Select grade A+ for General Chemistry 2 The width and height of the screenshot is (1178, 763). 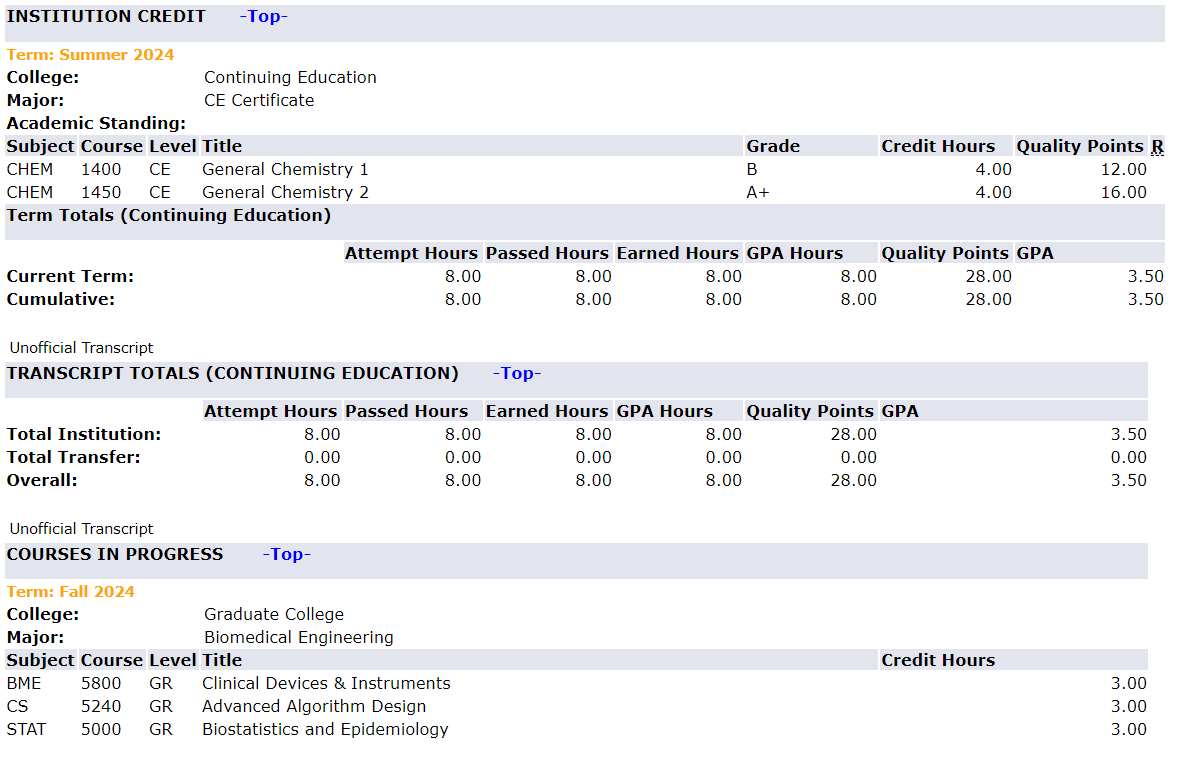click(x=758, y=192)
